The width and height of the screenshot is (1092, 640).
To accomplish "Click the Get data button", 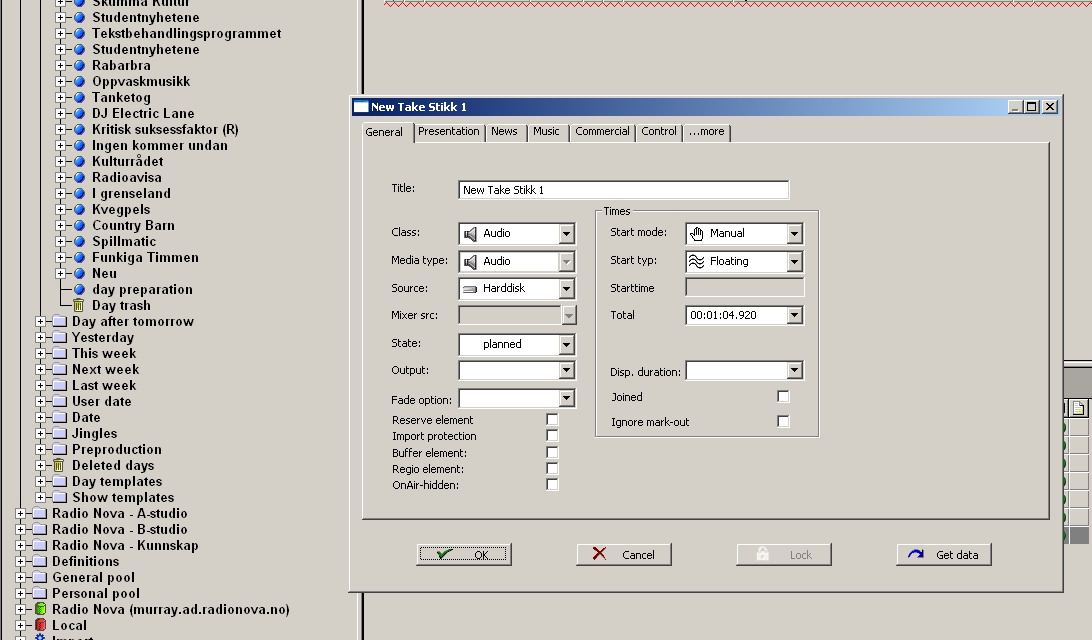I will pyautogui.click(x=944, y=554).
